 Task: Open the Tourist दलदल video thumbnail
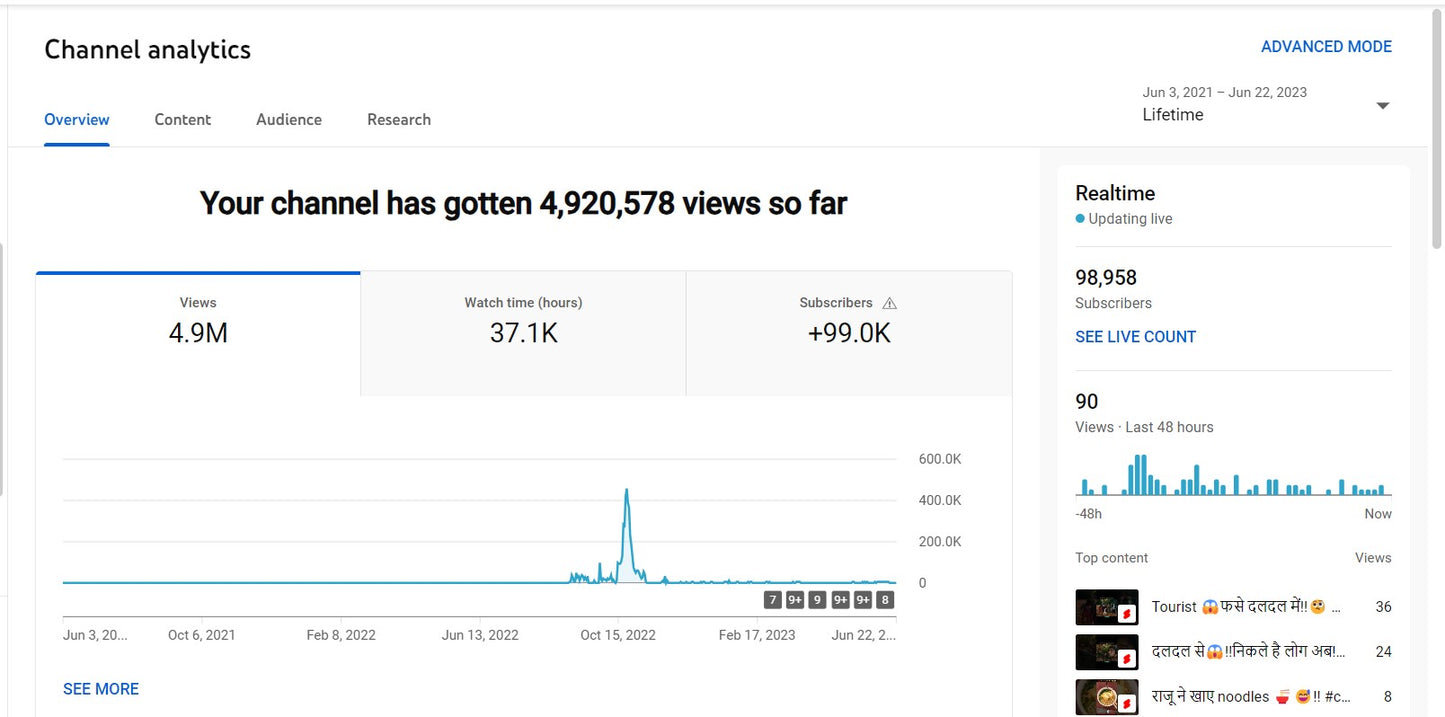(1107, 606)
